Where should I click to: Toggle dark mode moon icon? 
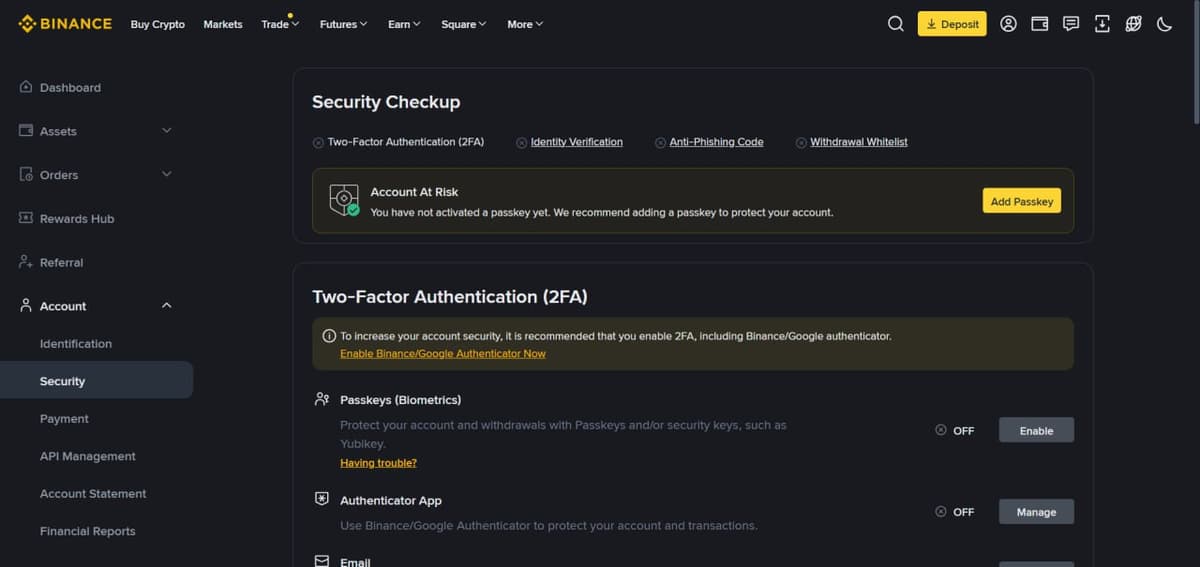[1164, 24]
